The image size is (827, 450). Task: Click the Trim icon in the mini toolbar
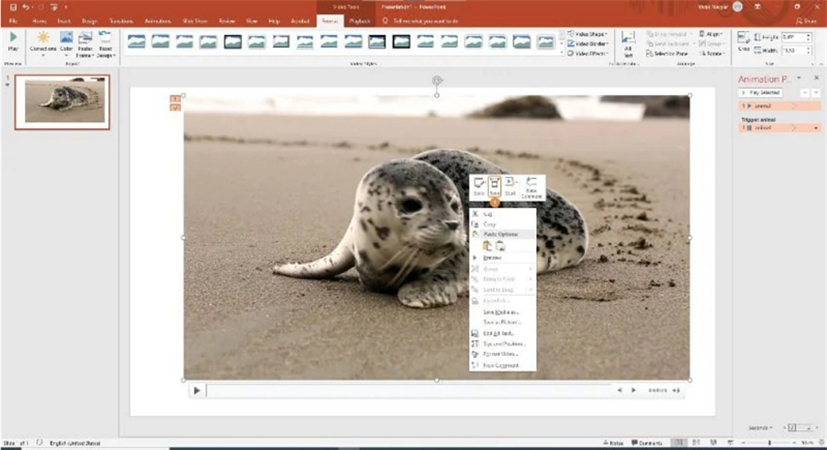(x=495, y=186)
